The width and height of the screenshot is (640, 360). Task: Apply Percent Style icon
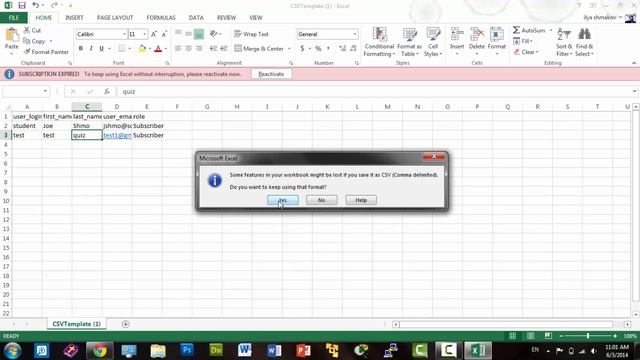tap(318, 49)
